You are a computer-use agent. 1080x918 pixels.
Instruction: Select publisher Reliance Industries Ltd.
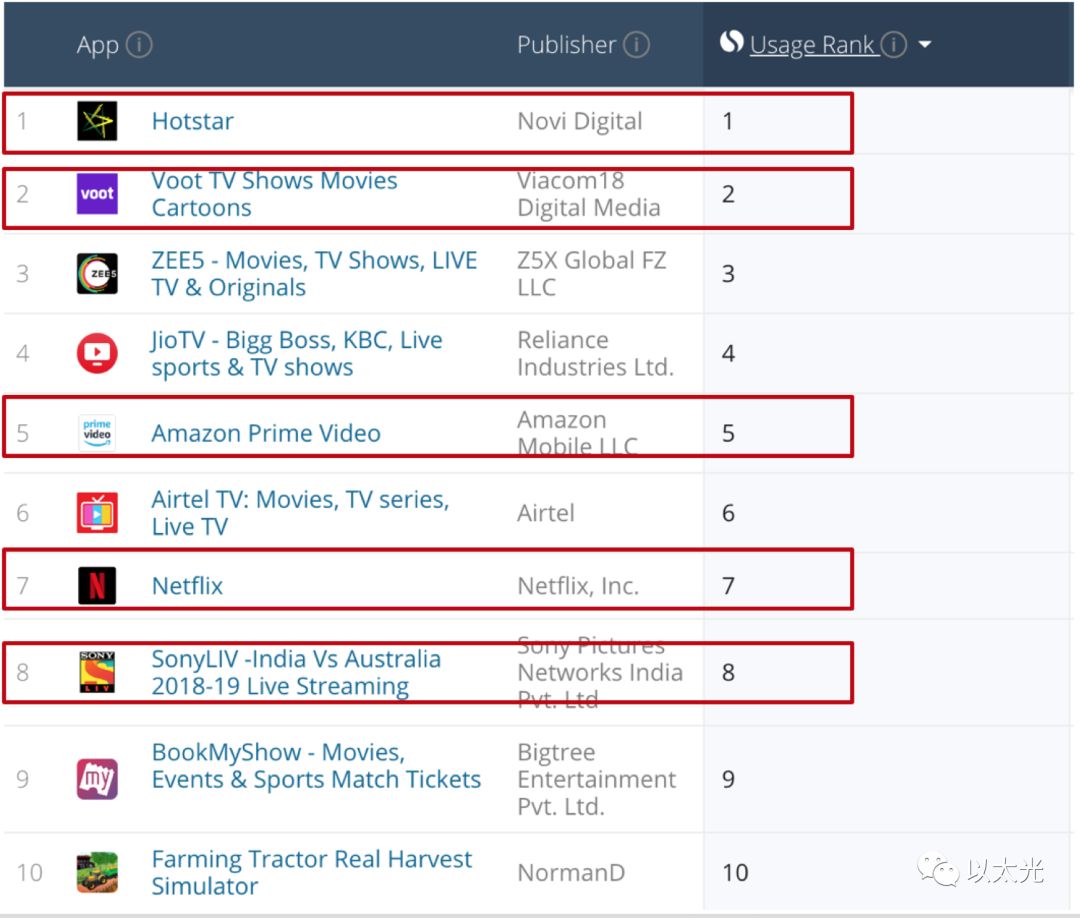click(x=596, y=354)
